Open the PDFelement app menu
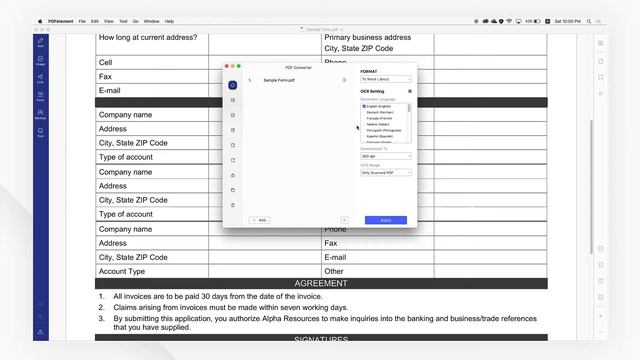 pyautogui.click(x=60, y=21)
